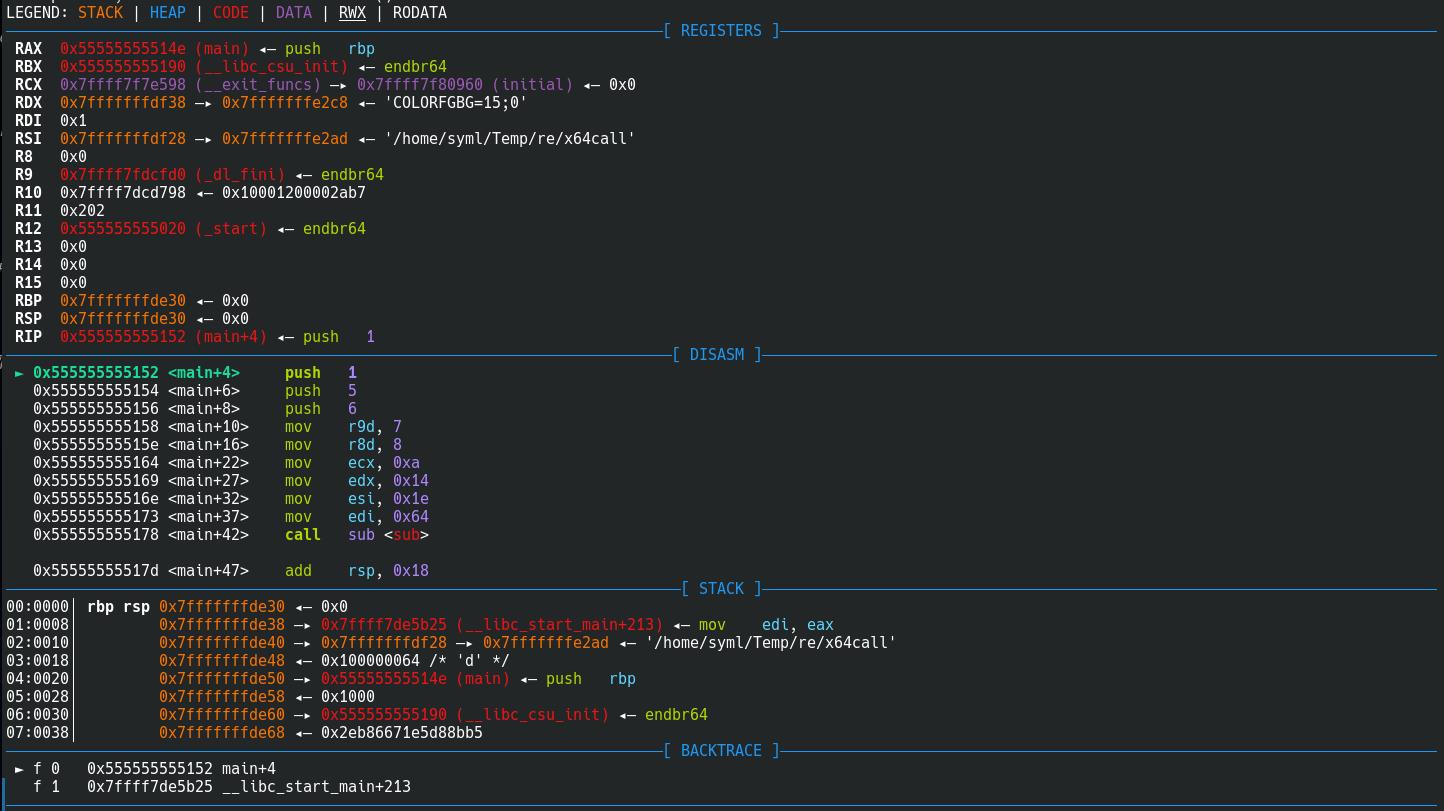The image size is (1444, 811).
Task: Select stack entry offset 07:0038
Action: point(37,733)
